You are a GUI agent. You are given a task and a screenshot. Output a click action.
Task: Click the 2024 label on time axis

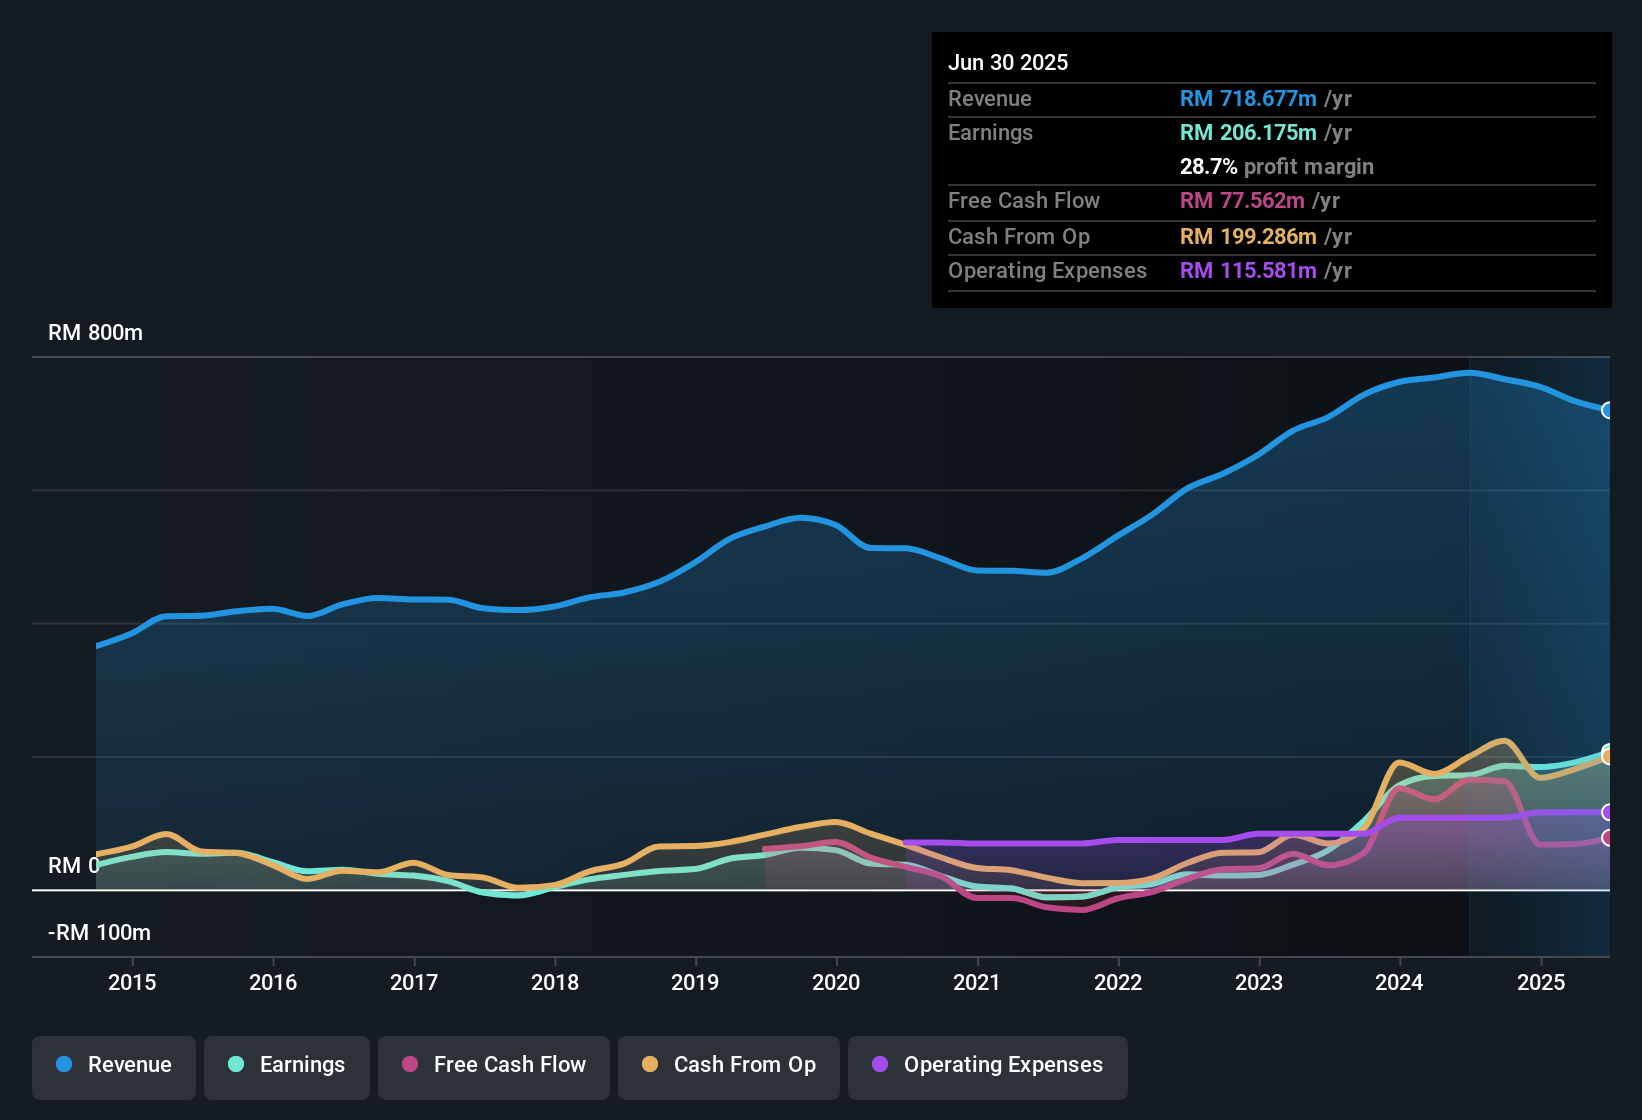pos(1399,982)
